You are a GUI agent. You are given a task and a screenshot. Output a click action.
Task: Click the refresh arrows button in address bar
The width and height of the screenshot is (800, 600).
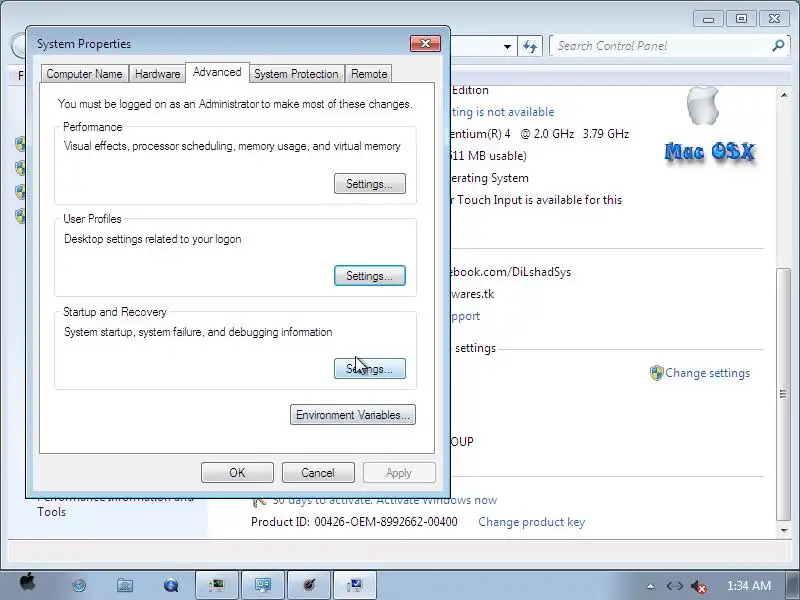pyautogui.click(x=530, y=47)
